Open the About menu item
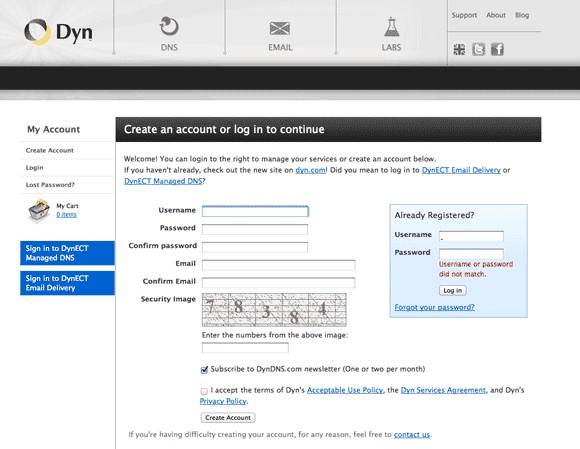Screen dimensions: 580x449 tap(496, 15)
